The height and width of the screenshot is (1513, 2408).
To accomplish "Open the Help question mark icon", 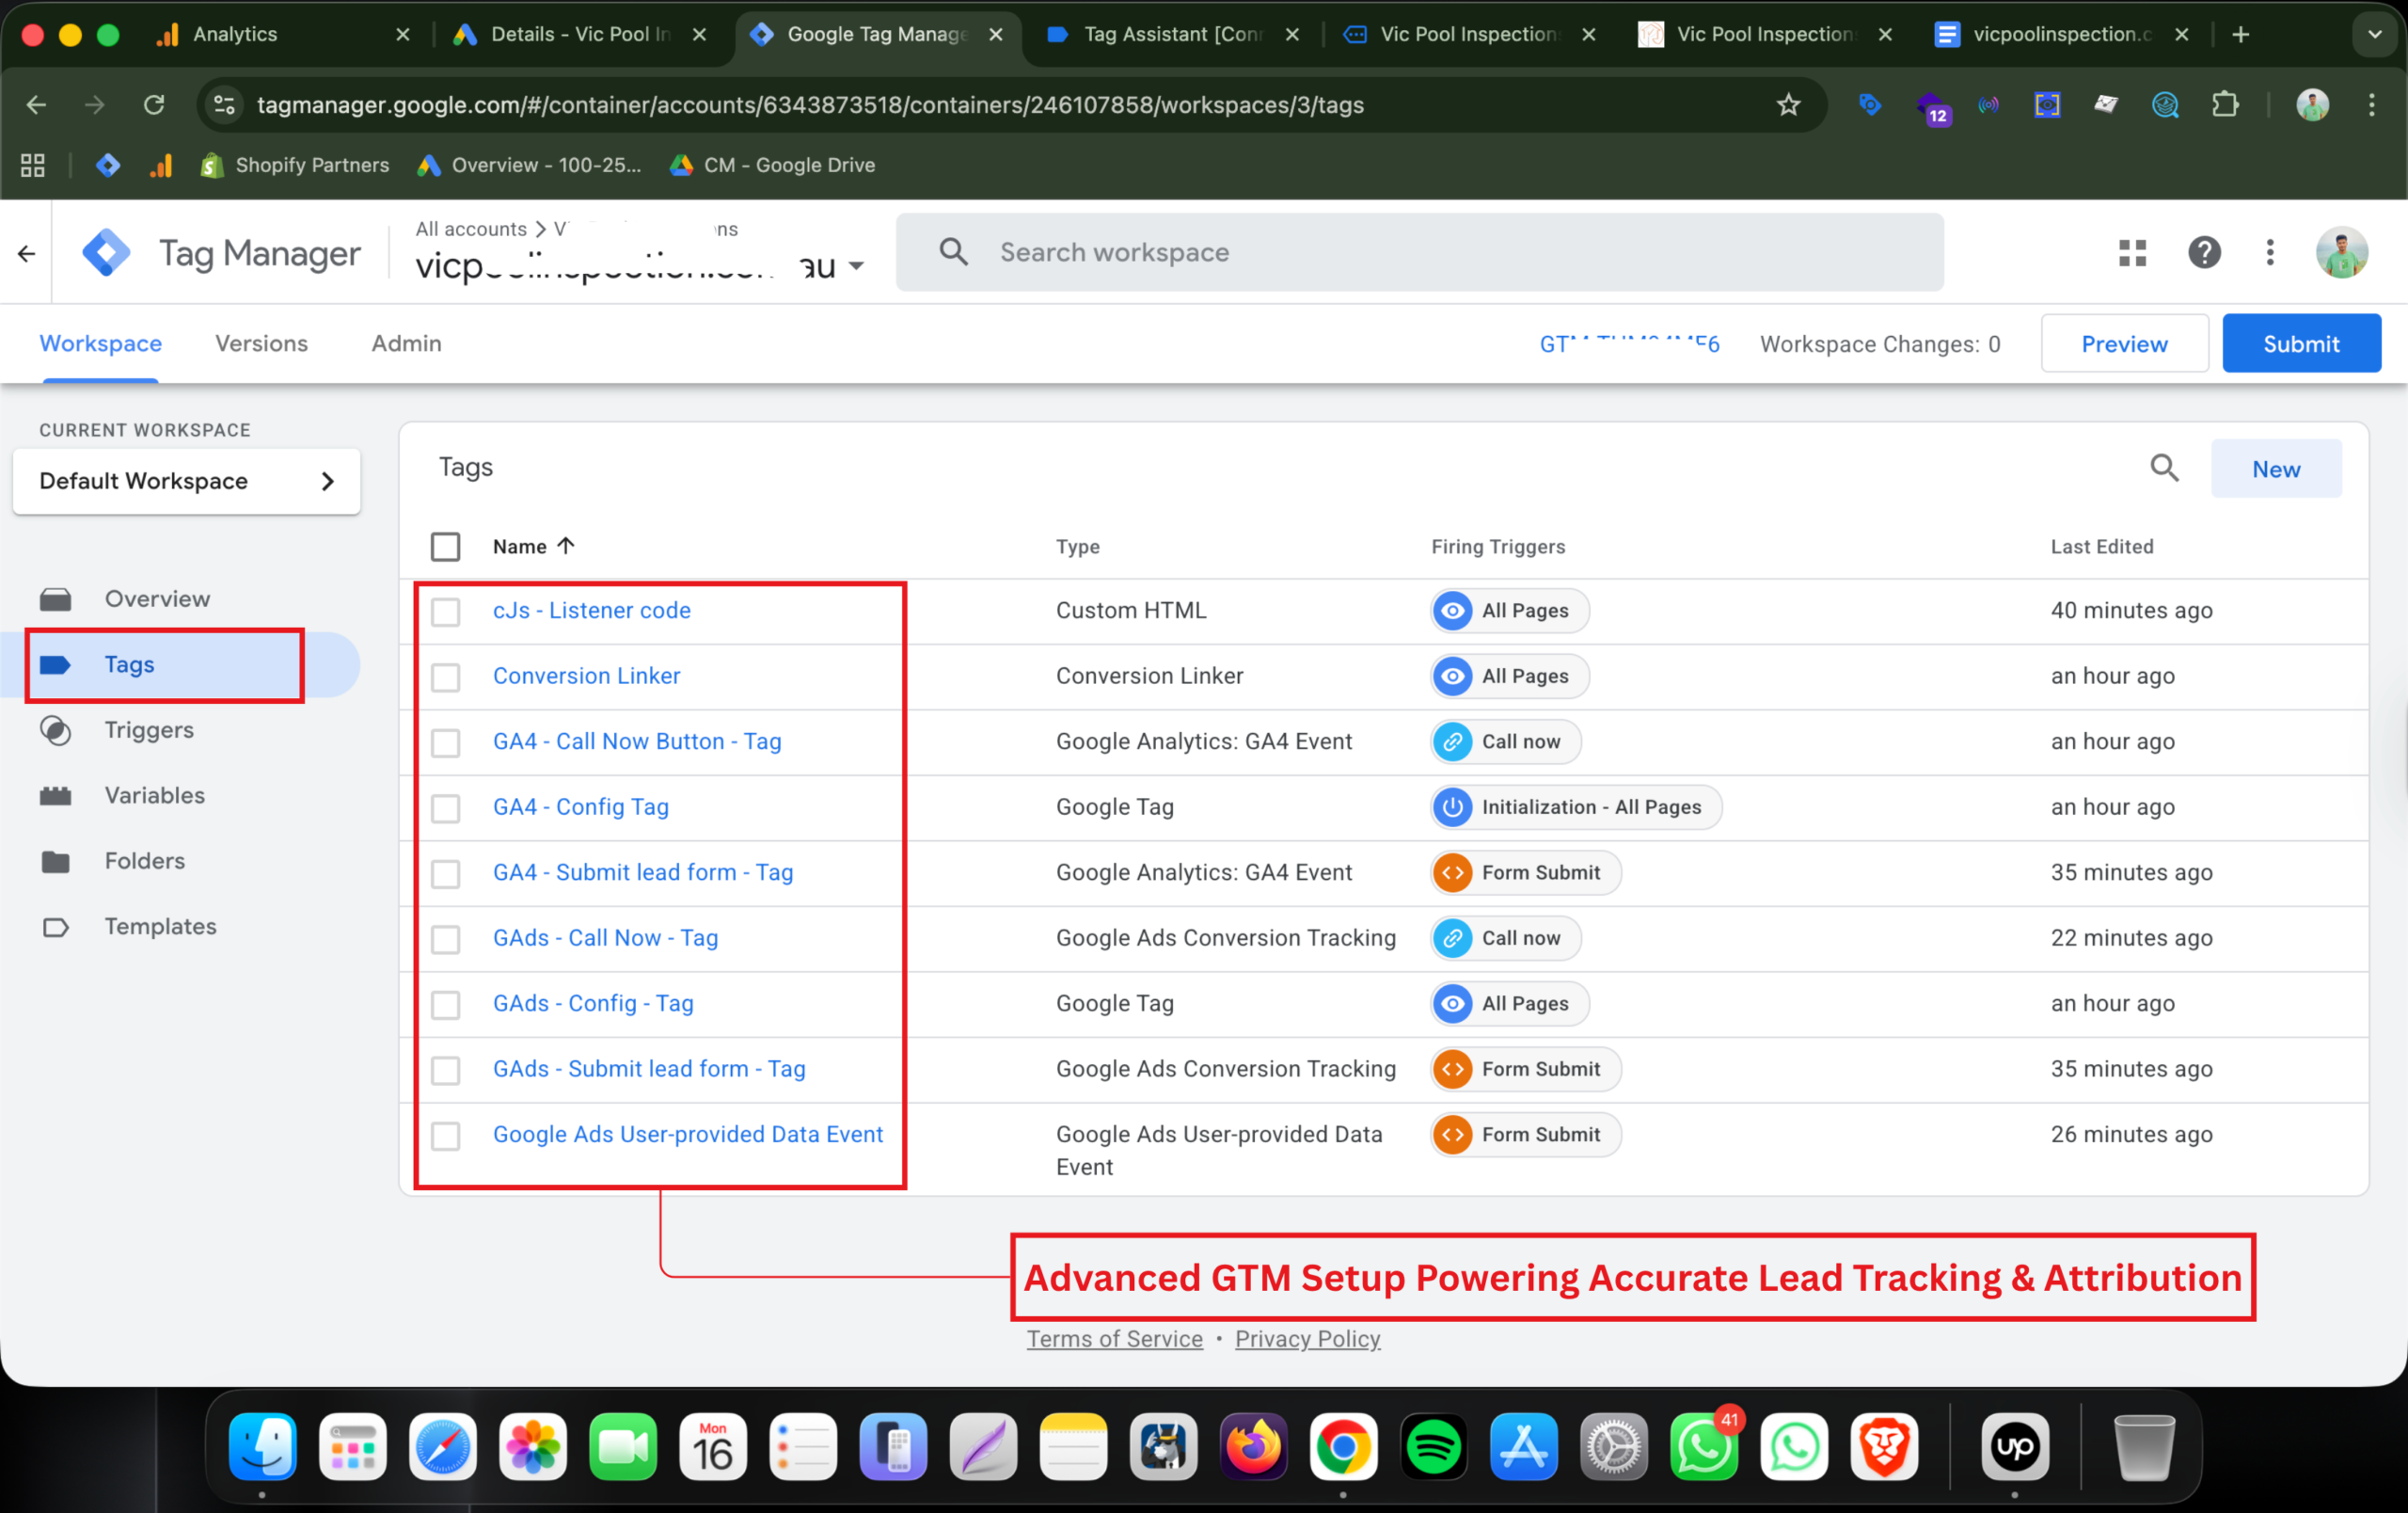I will coord(2204,253).
